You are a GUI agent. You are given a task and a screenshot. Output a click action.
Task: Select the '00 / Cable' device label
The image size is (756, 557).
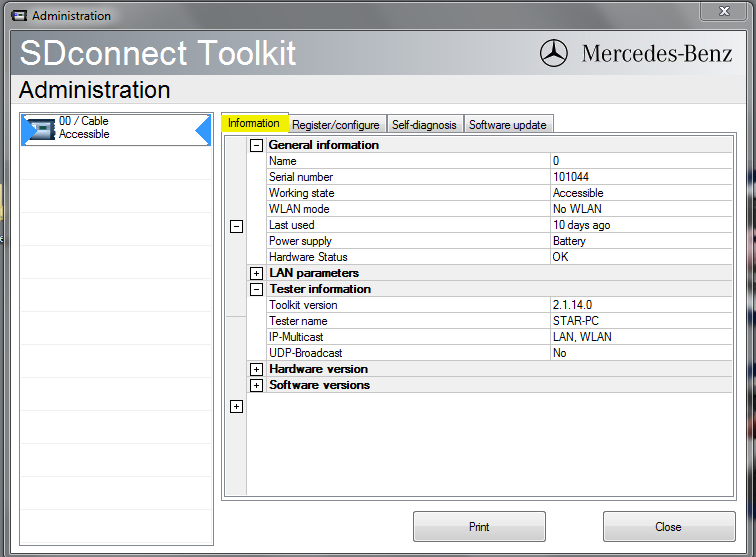(x=83, y=121)
